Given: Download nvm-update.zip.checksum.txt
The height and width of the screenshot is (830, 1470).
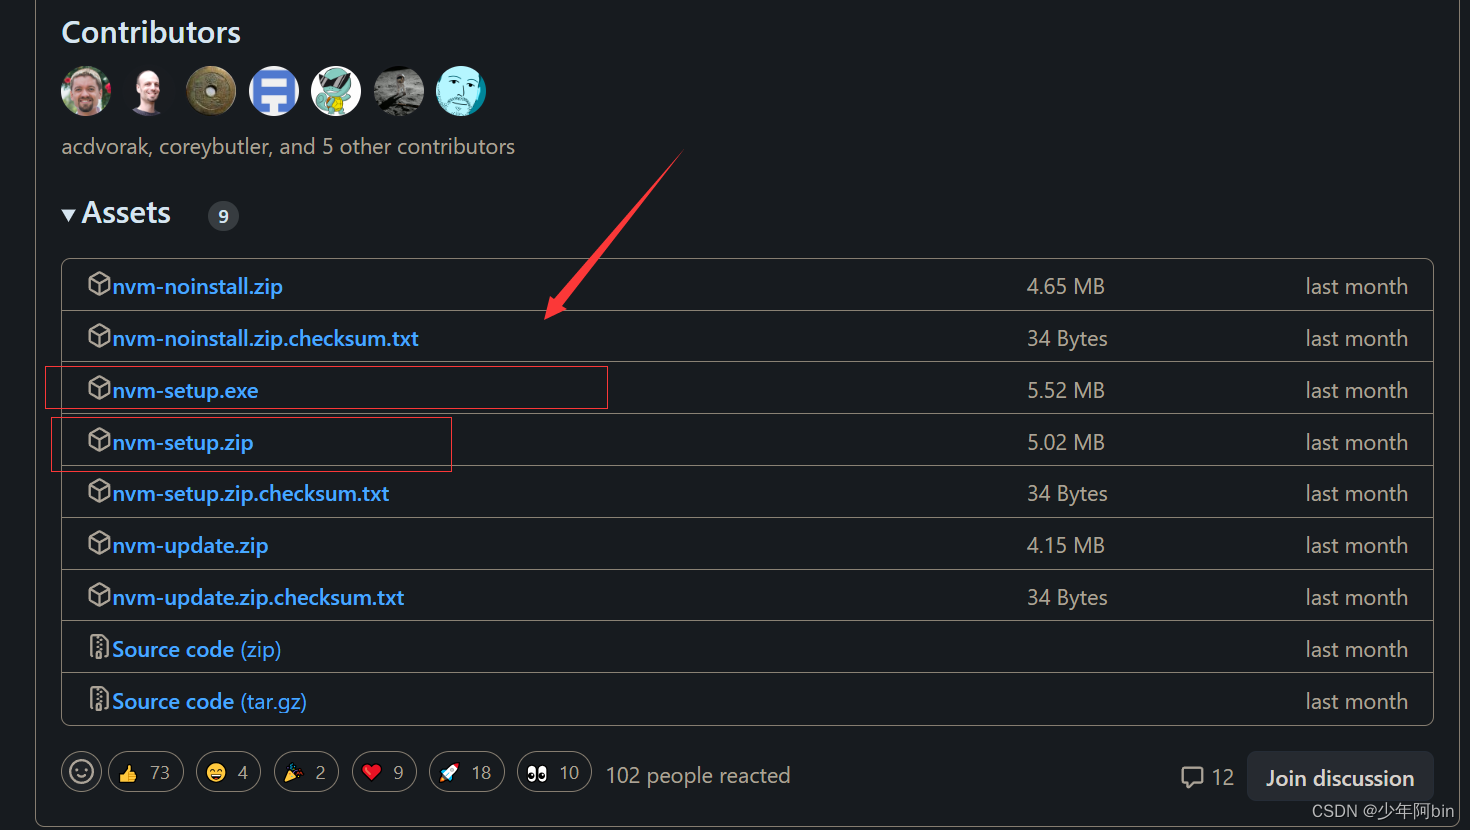Looking at the screenshot, I should coord(258,597).
